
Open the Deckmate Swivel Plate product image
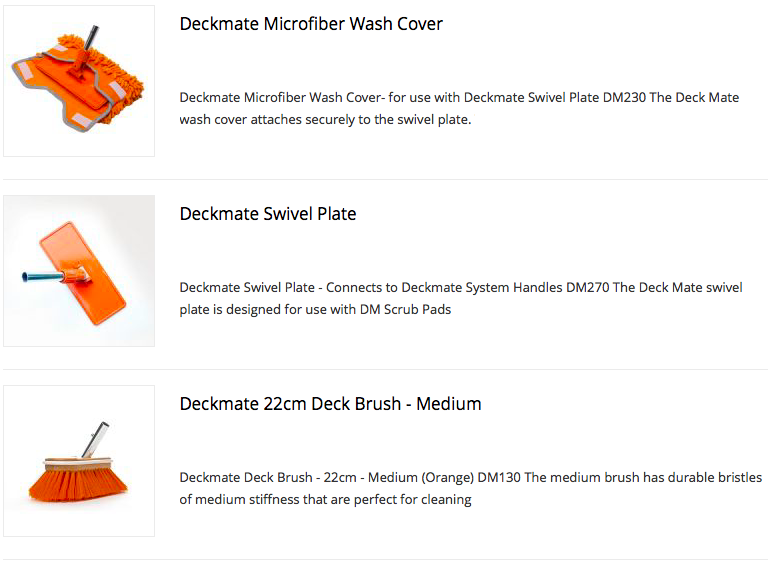[79, 271]
